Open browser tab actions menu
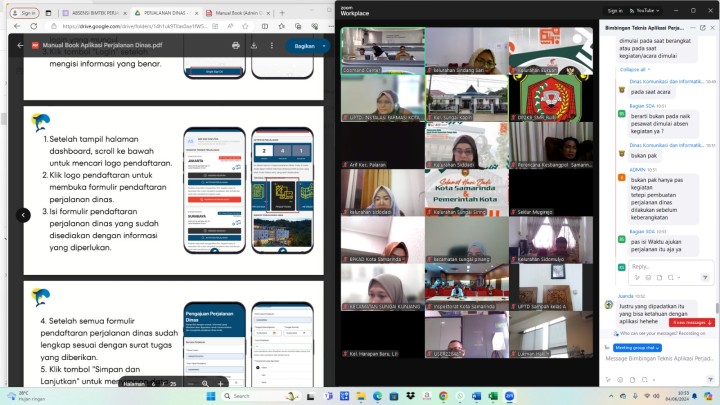720x405 pixels. [48, 13]
